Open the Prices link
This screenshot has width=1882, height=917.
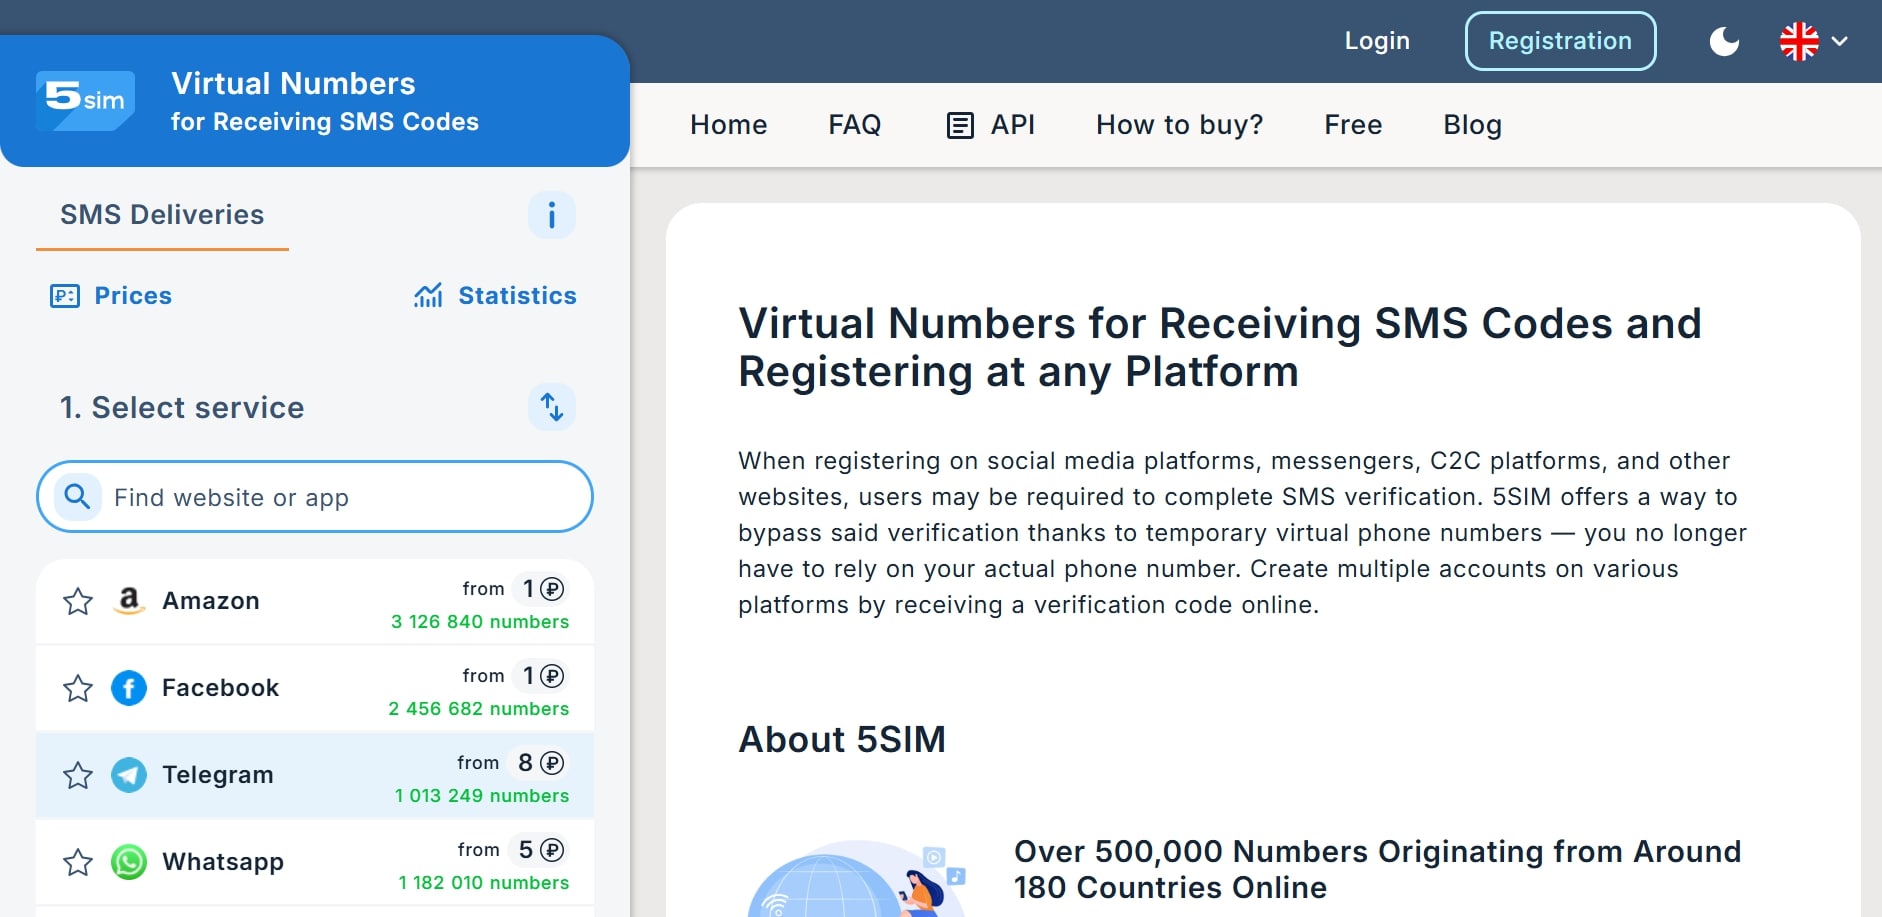[x=111, y=296]
